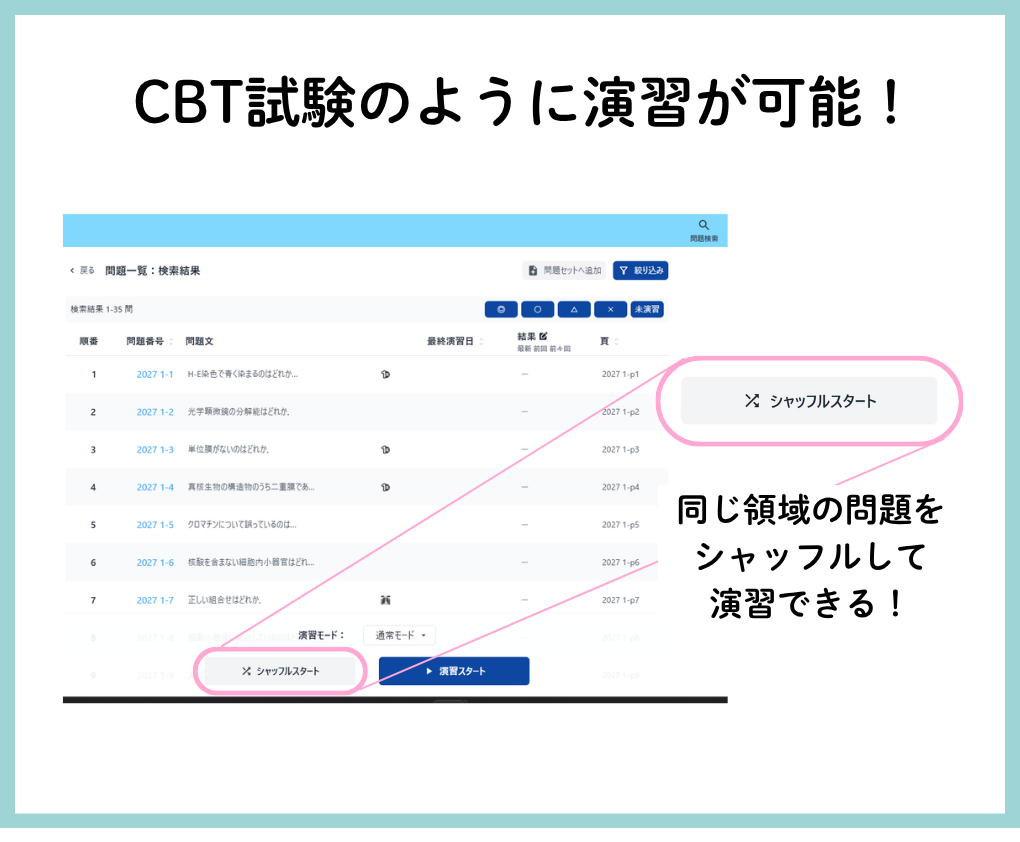Toggle the 未演習 filter

click(x=647, y=310)
